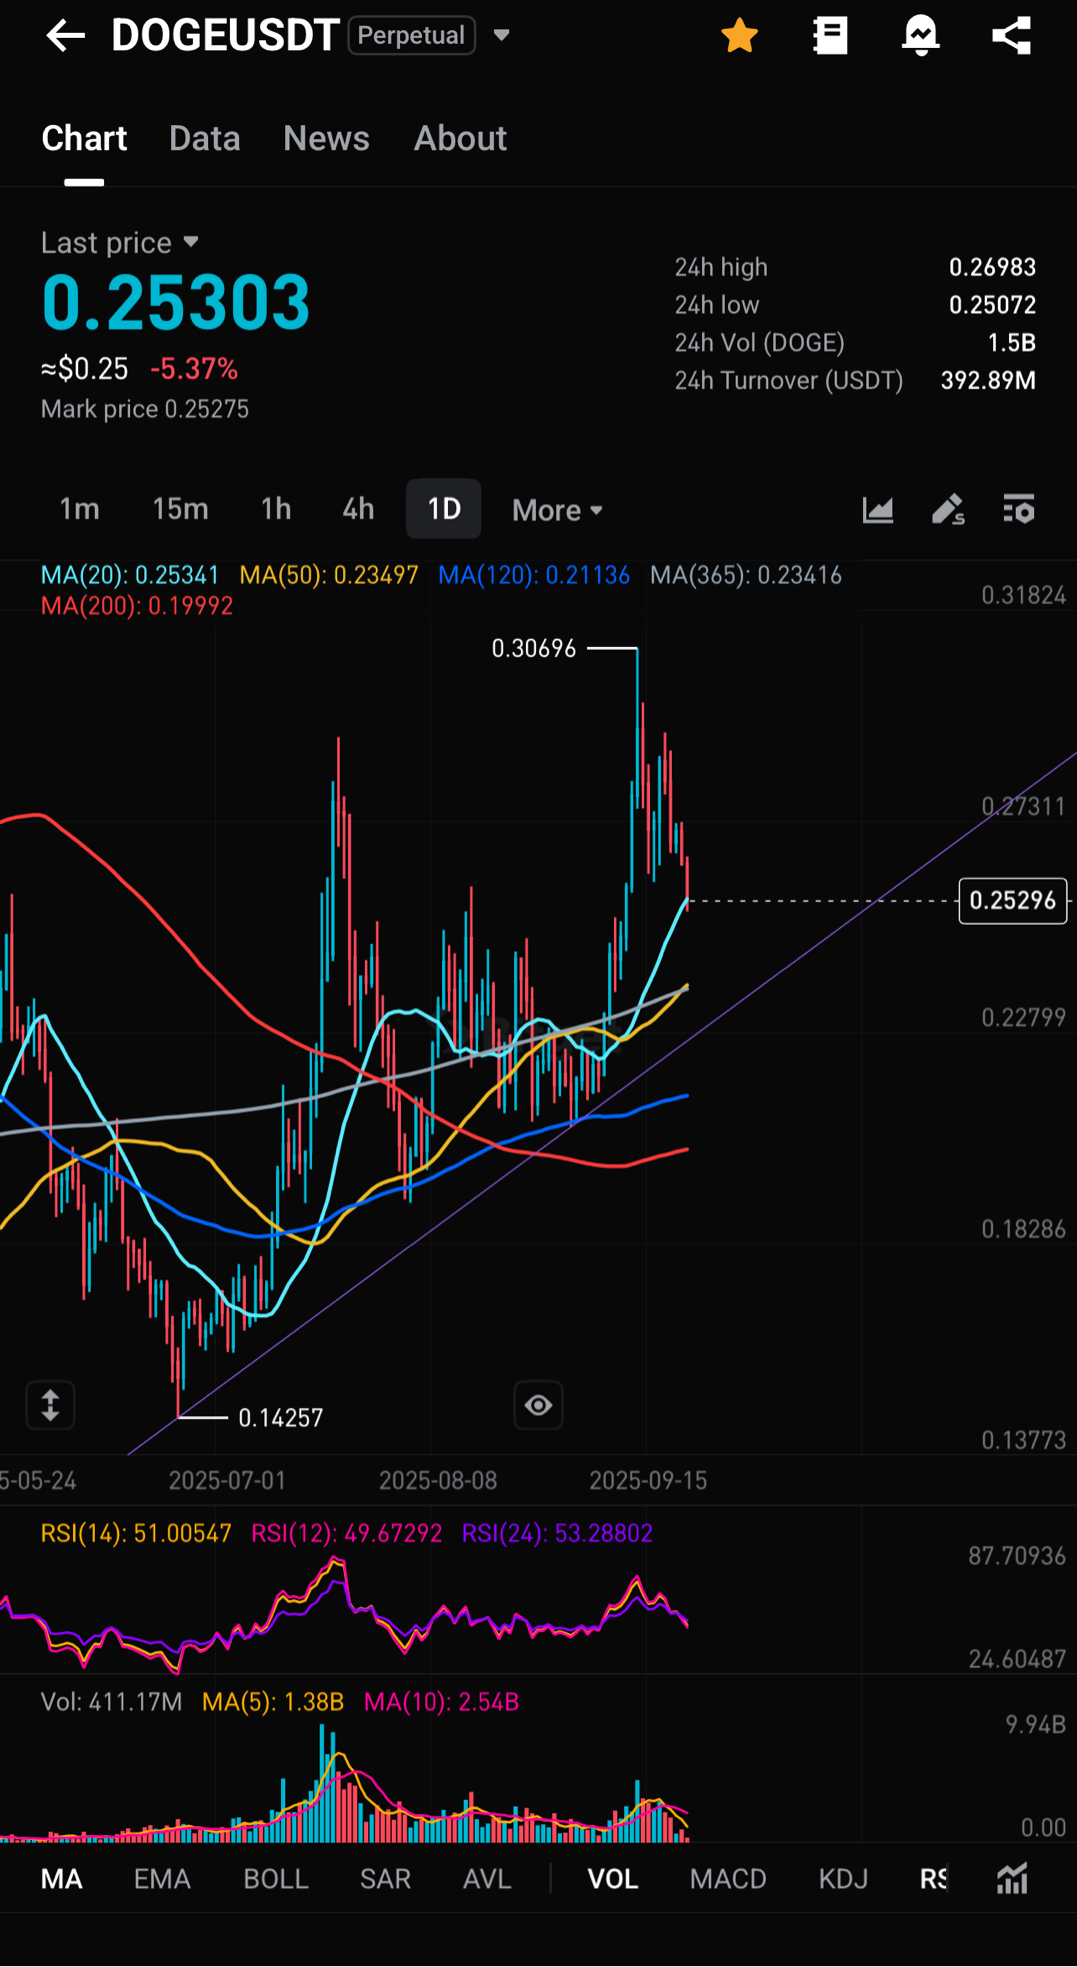Image resolution: width=1077 pixels, height=1967 pixels.
Task: Tap the vertical chart expand icon
Action: [50, 1405]
